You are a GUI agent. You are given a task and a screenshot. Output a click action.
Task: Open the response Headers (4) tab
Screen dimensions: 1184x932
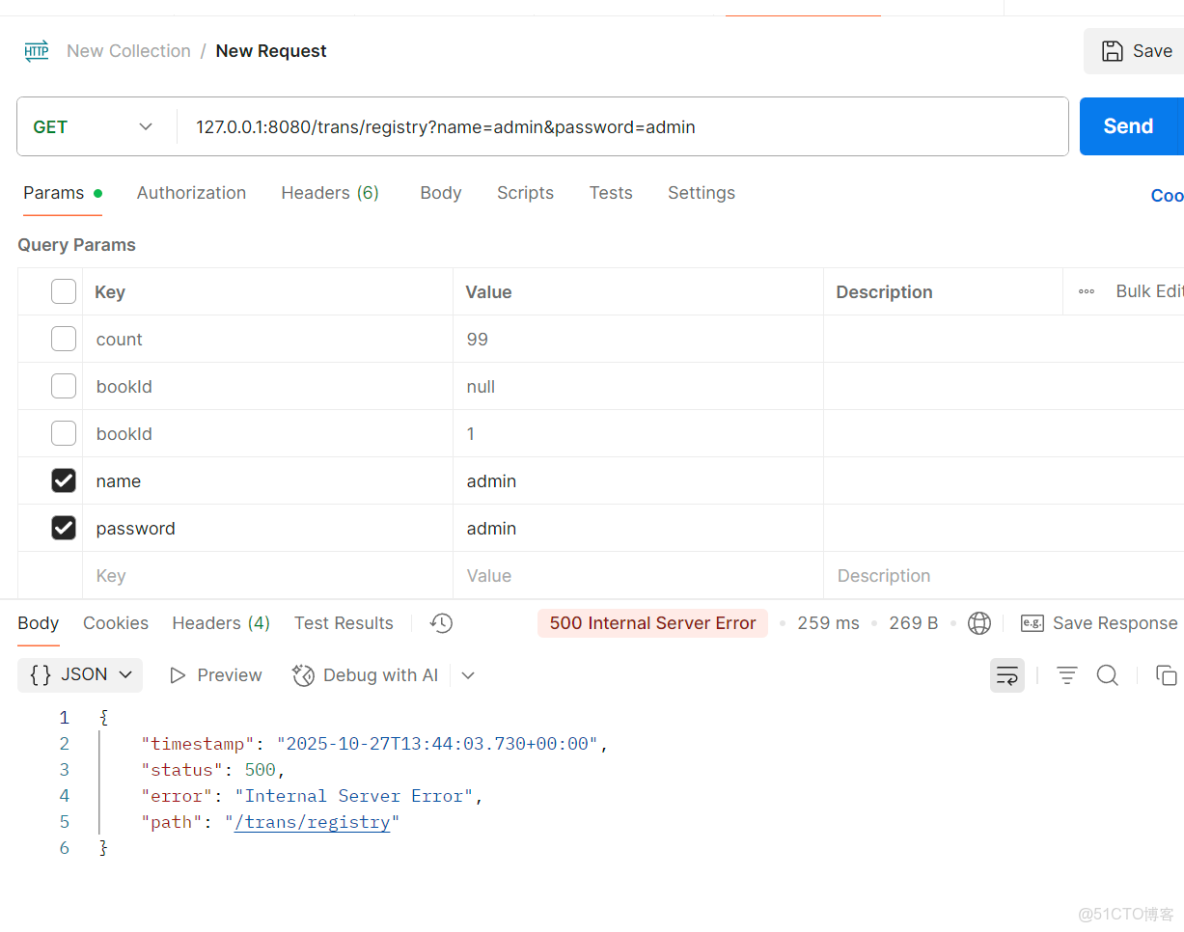(x=221, y=623)
